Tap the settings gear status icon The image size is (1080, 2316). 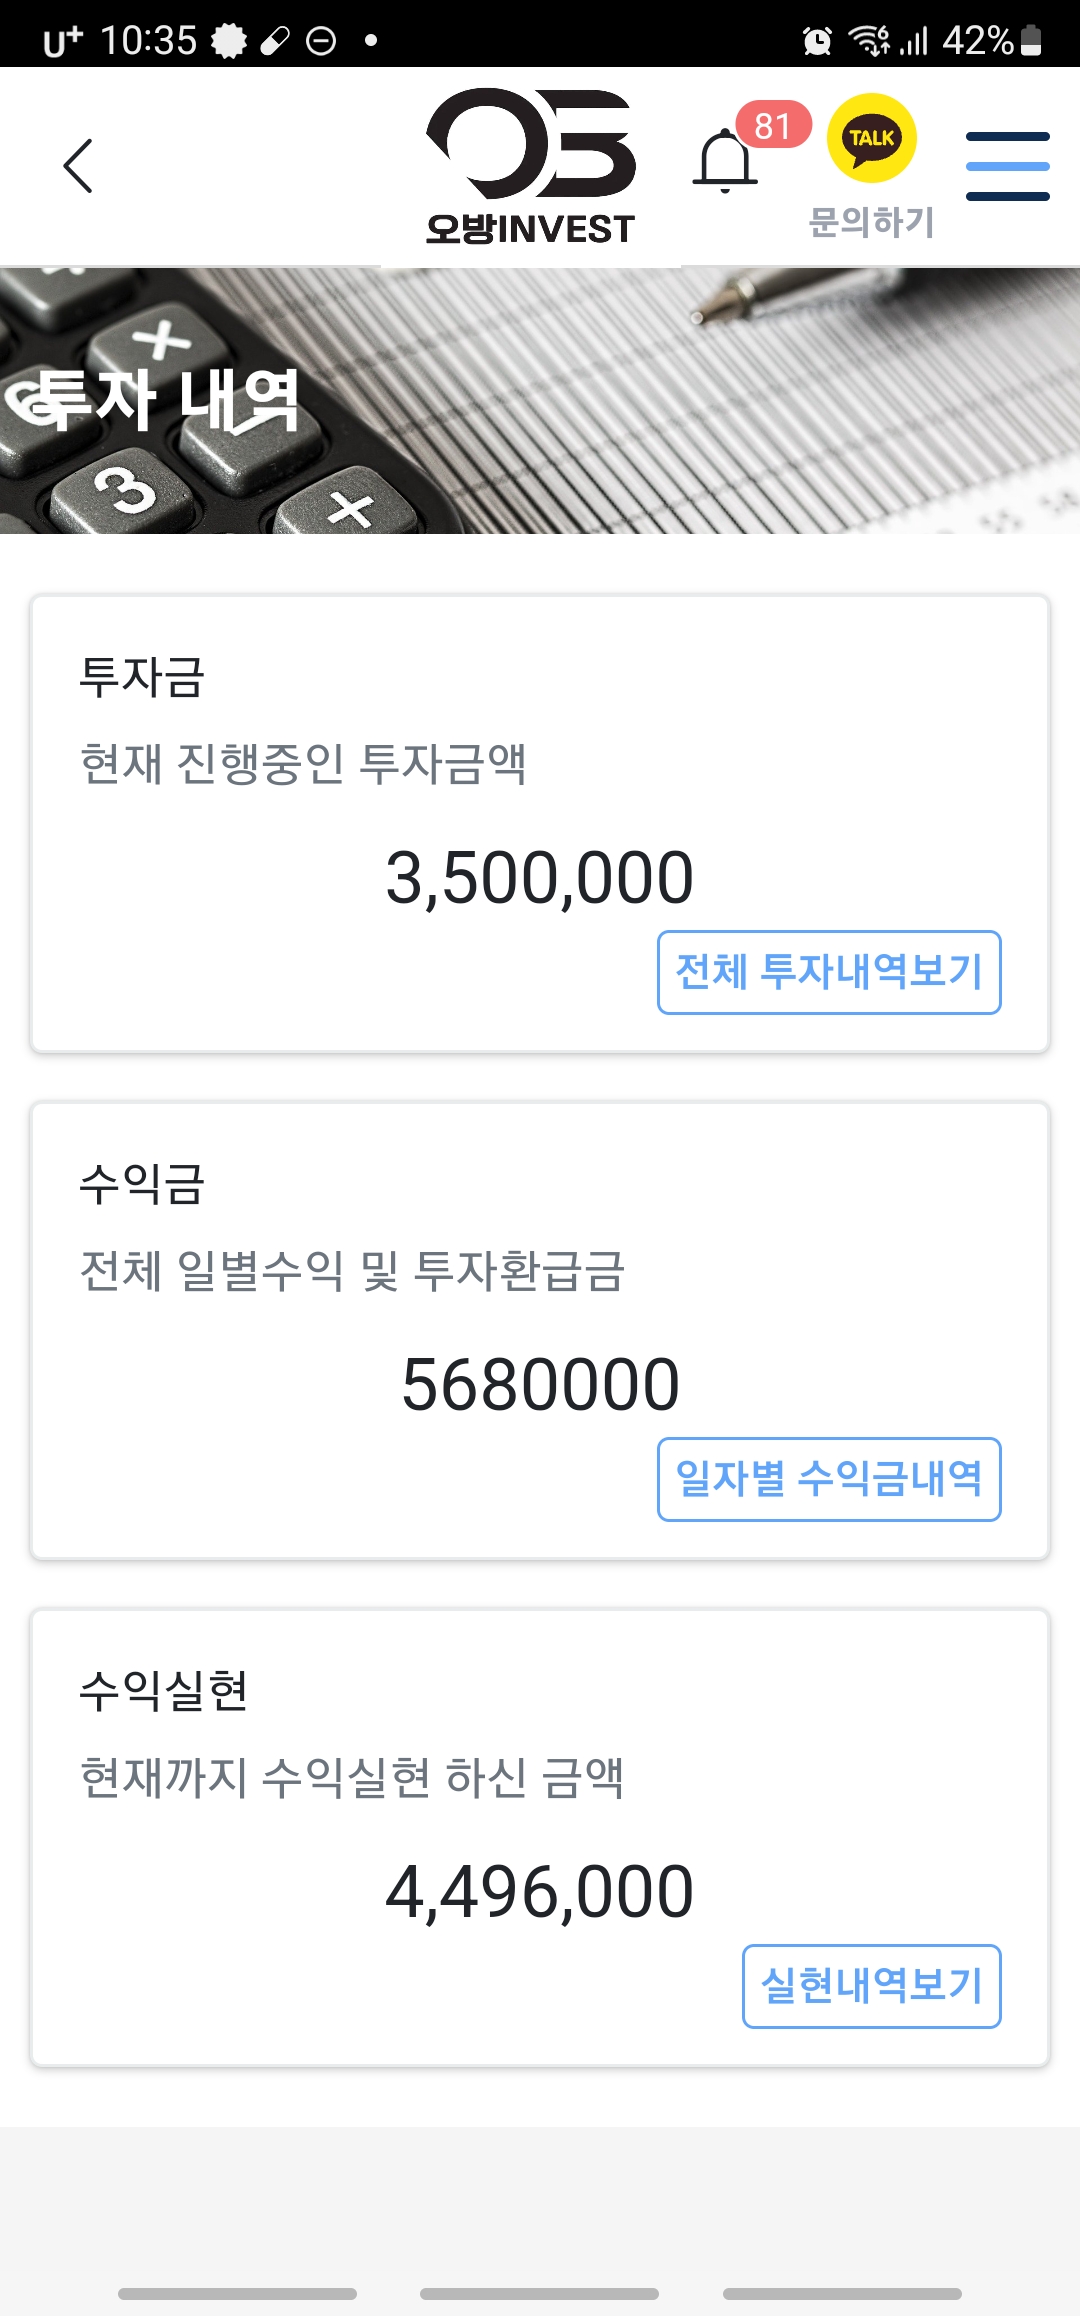click(x=229, y=41)
